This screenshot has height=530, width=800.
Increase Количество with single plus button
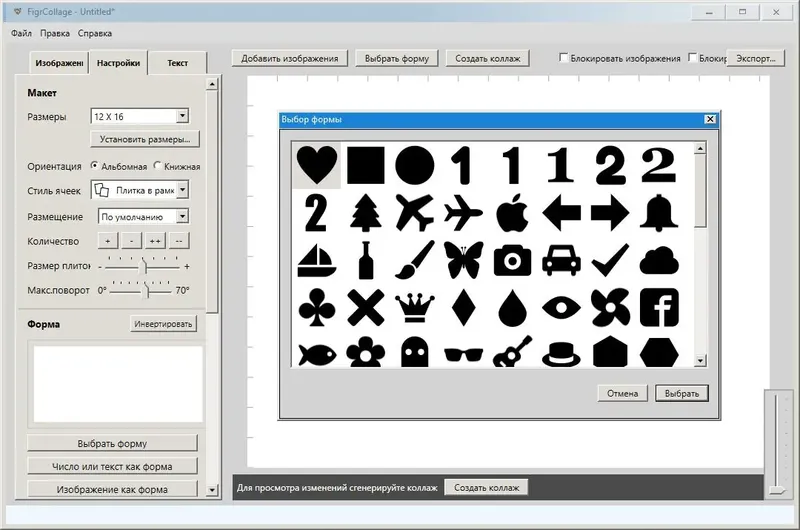pyautogui.click(x=108, y=241)
